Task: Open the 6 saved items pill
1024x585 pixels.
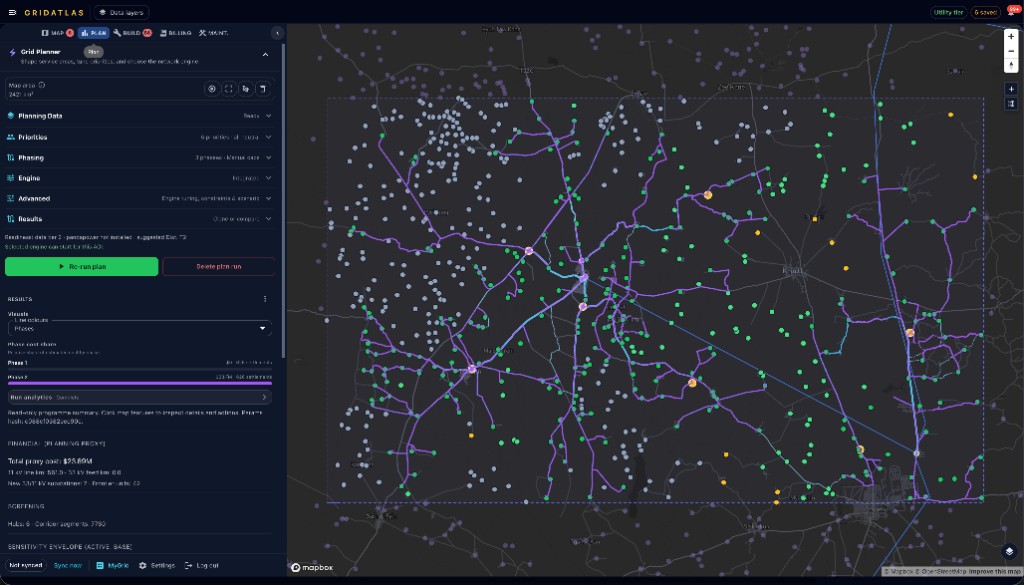Action: 985,12
